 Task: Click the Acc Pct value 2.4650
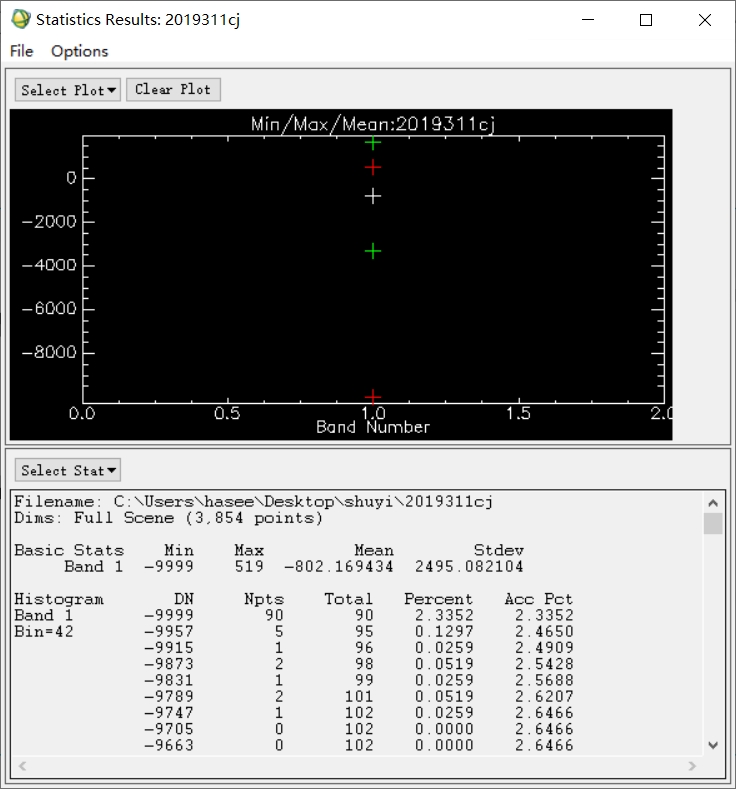pyautogui.click(x=544, y=632)
